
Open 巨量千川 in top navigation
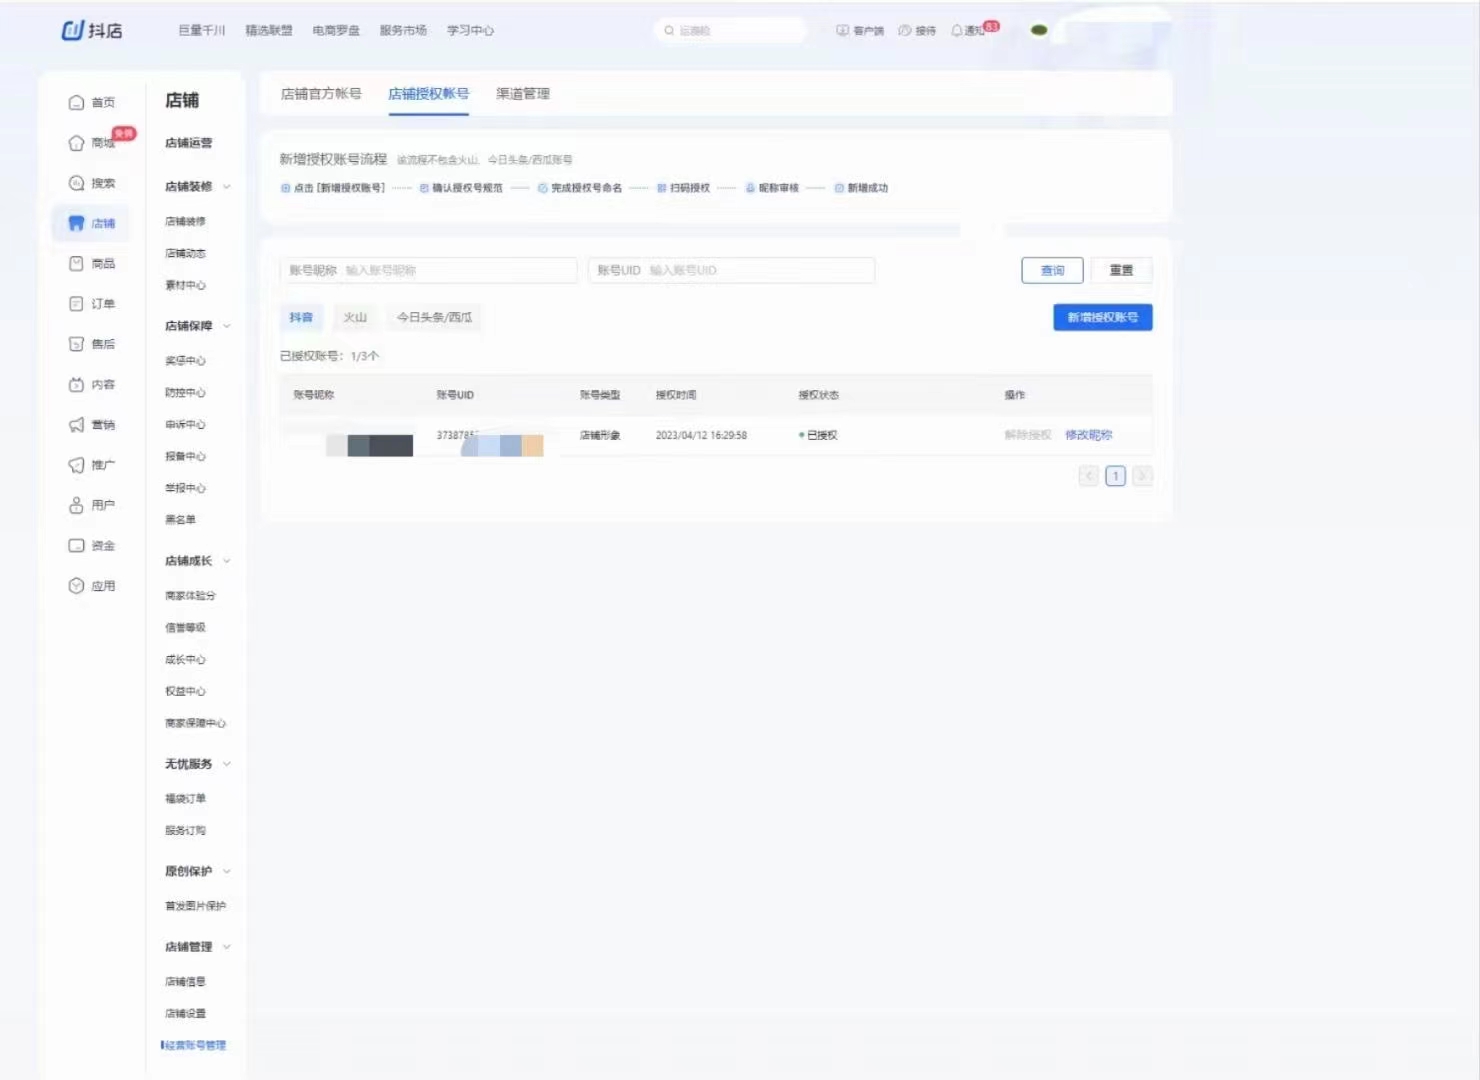click(x=202, y=31)
